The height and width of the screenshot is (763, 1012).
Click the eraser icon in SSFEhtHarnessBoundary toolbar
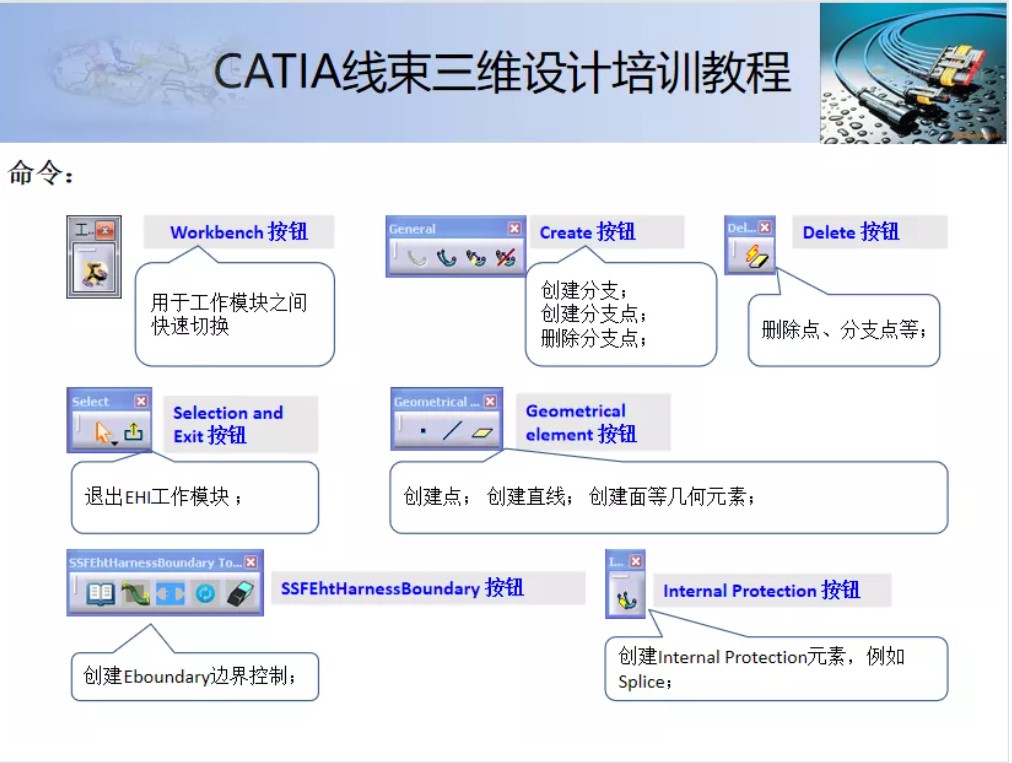[x=241, y=593]
